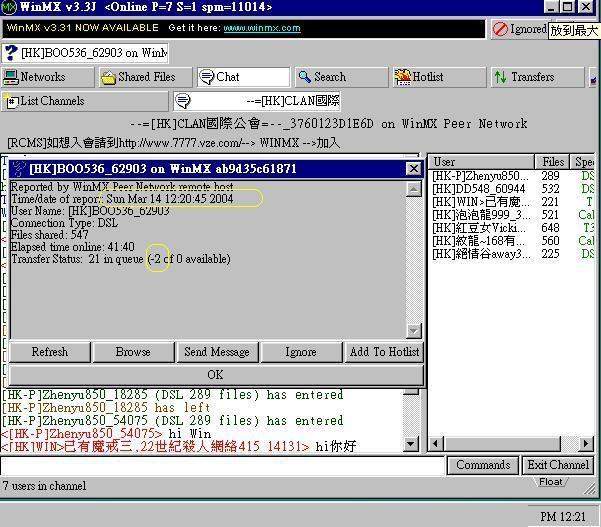601x527 pixels.
Task: Open the Transfers tab
Action: (x=537, y=77)
